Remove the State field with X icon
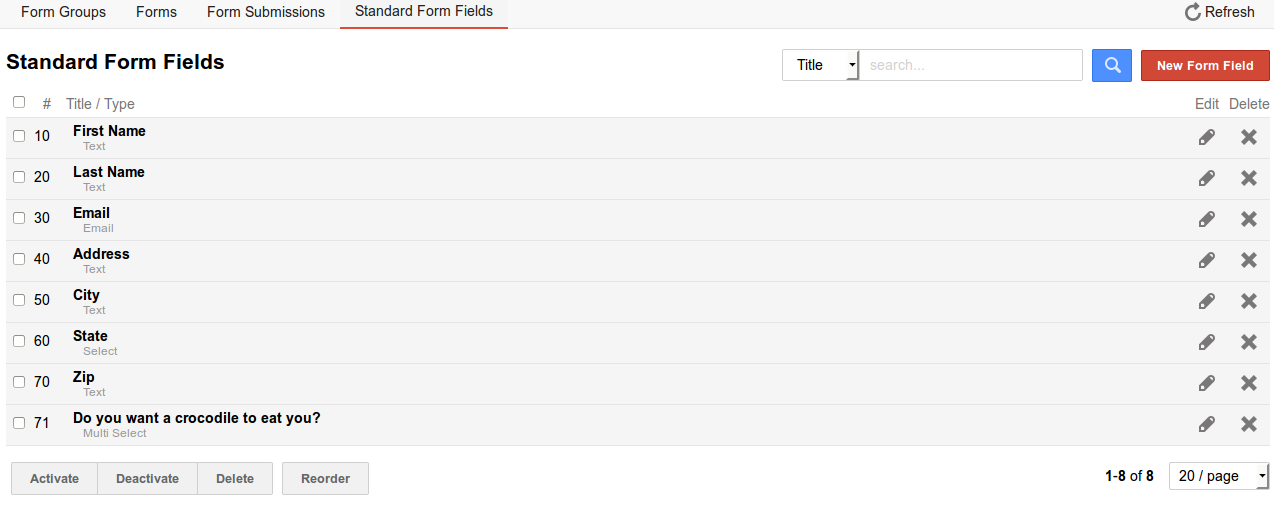The width and height of the screenshot is (1274, 517). click(1249, 342)
